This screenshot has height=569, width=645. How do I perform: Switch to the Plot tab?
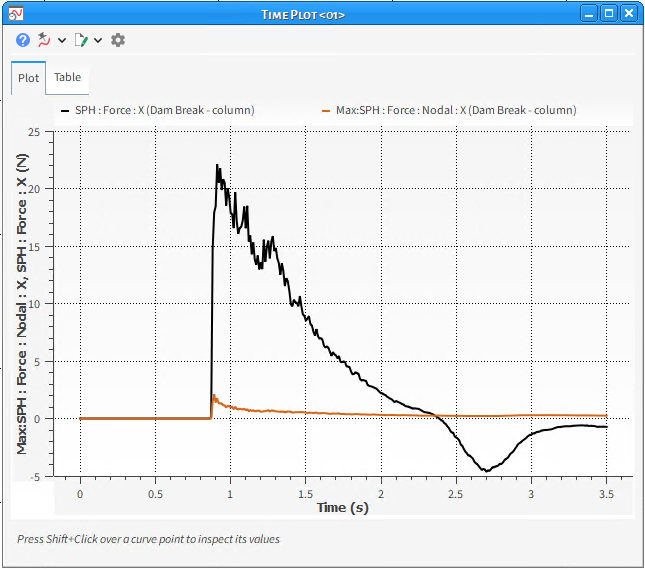(28, 78)
